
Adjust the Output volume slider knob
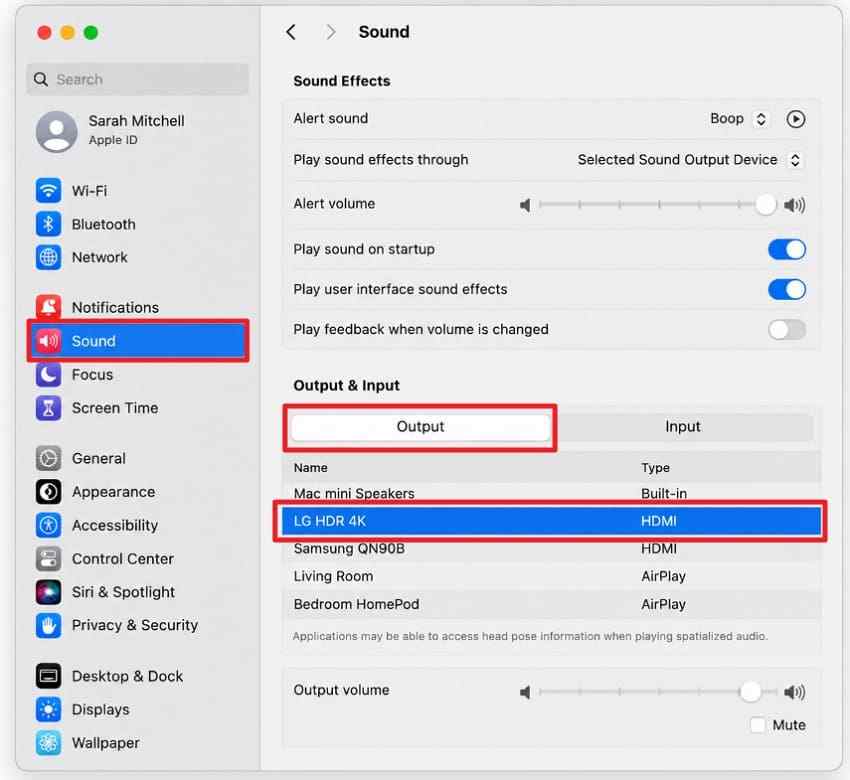(x=750, y=692)
